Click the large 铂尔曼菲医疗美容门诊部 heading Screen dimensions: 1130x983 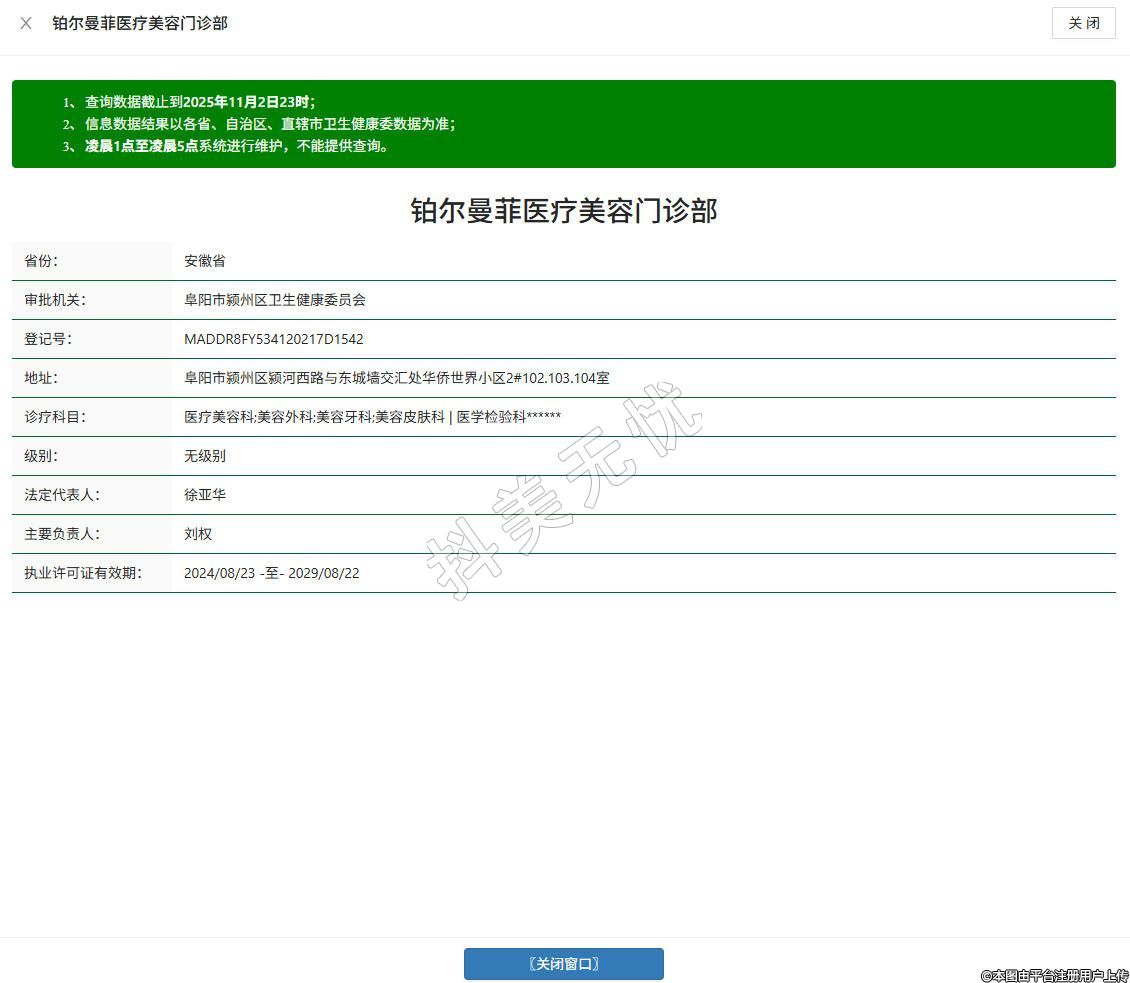tap(564, 211)
